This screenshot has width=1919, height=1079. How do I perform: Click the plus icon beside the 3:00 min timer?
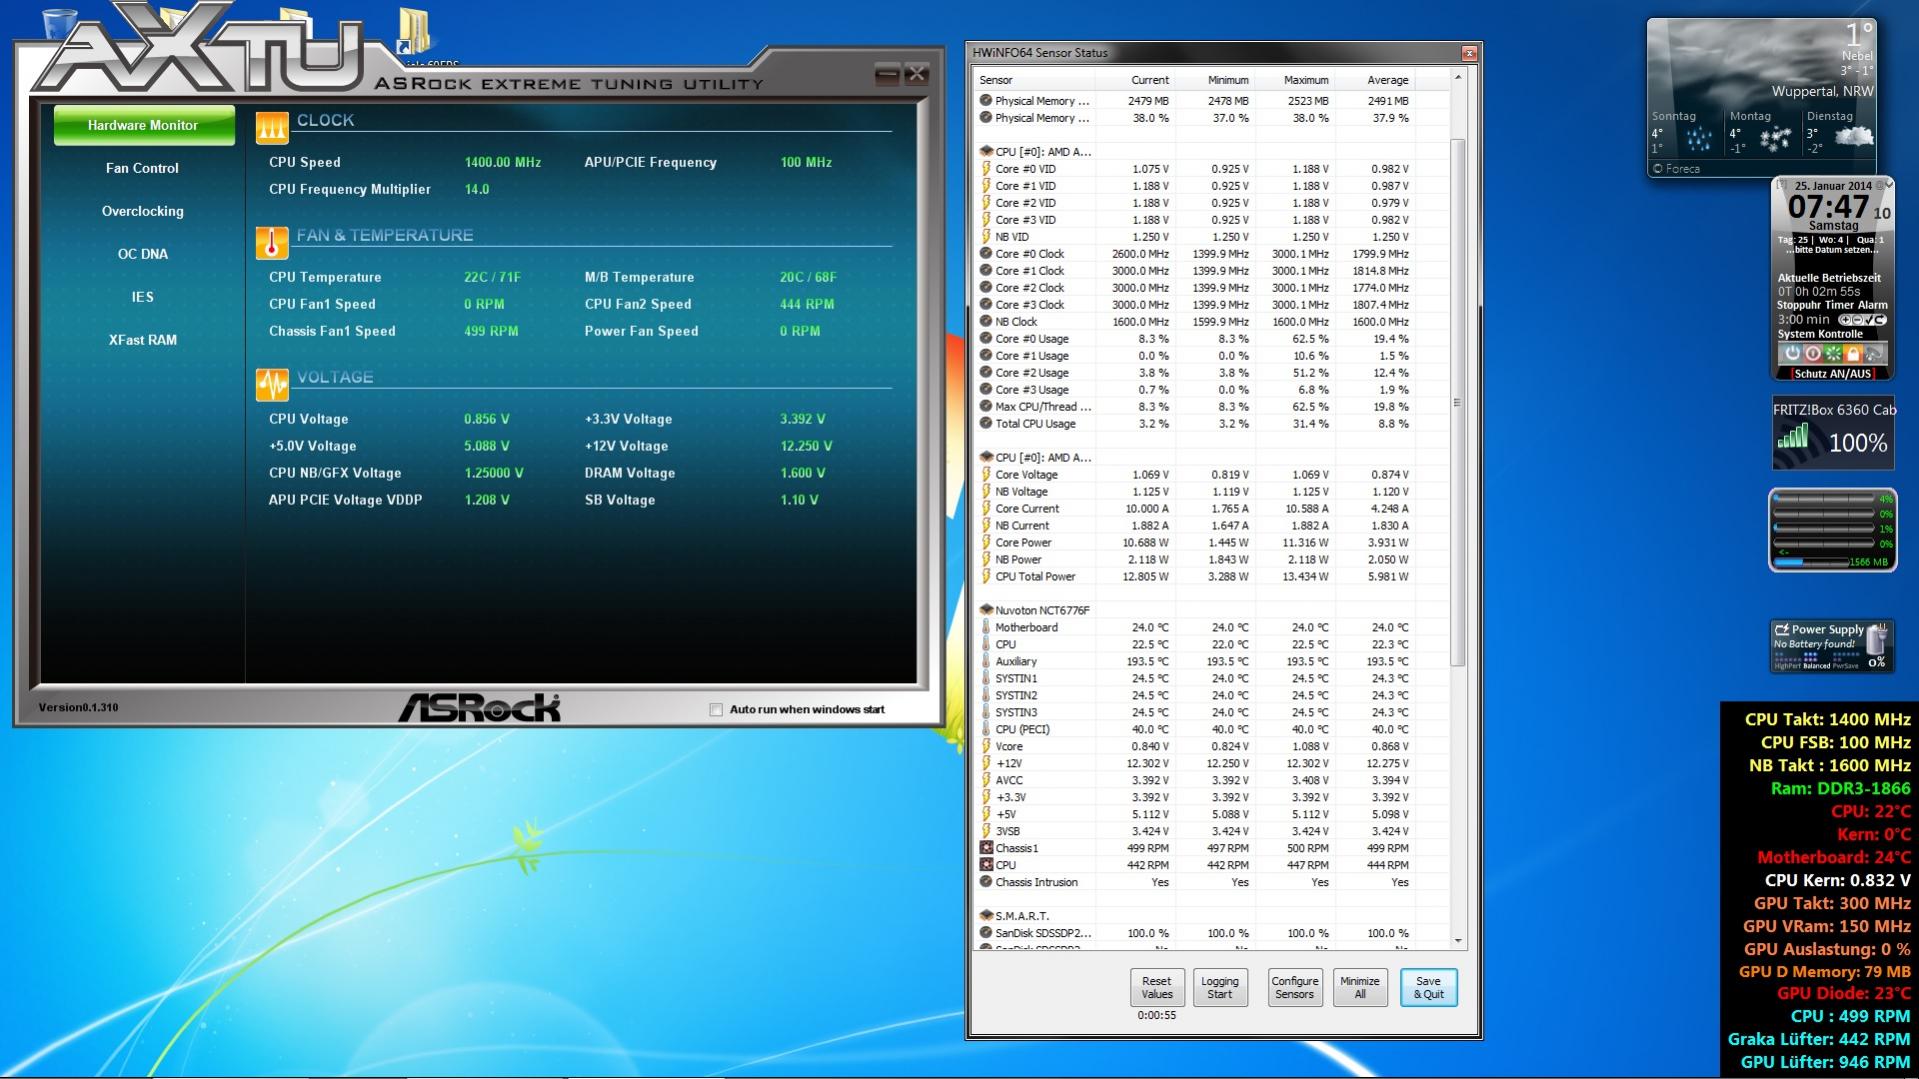pos(1844,320)
